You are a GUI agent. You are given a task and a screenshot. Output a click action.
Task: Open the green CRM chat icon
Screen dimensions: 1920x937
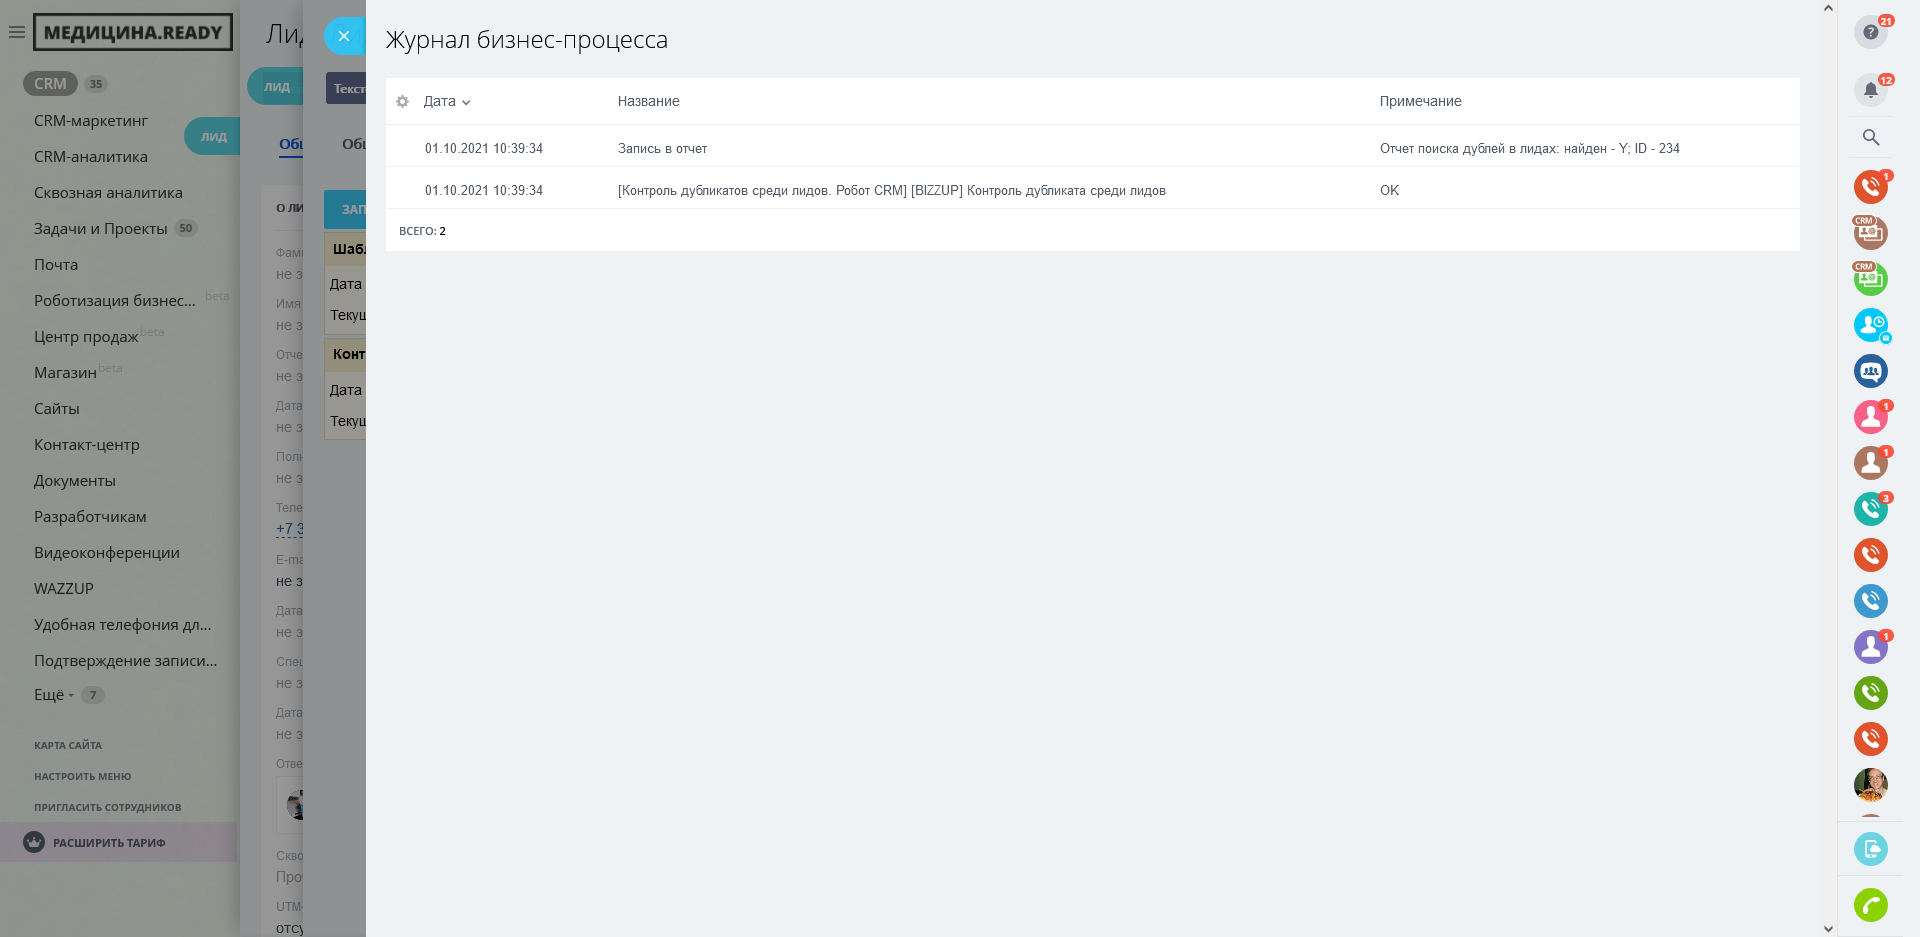[1871, 279]
